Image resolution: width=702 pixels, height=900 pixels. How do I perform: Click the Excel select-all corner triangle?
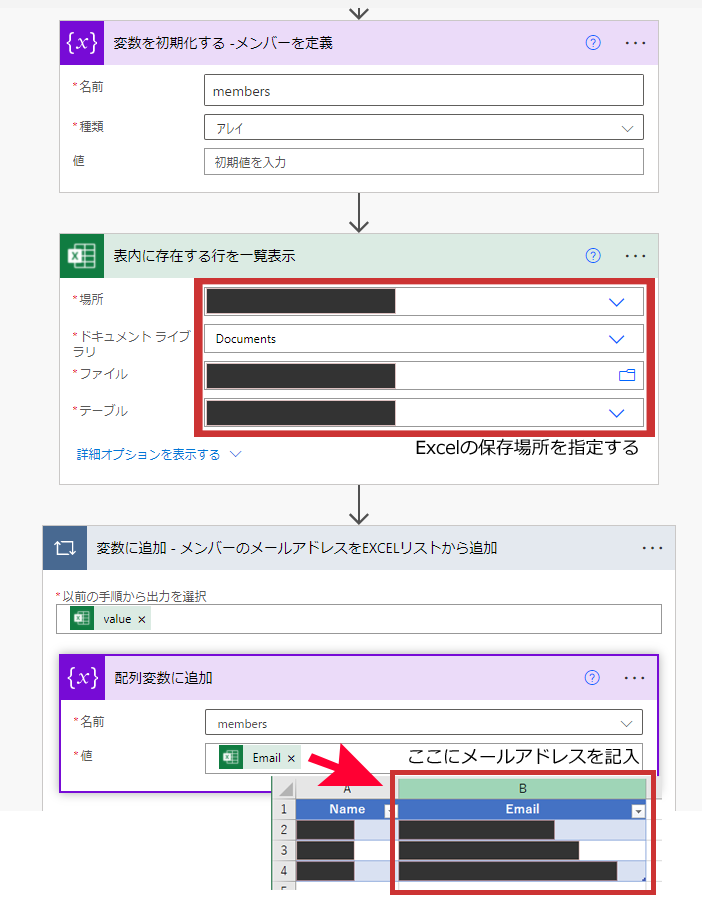pos(285,789)
